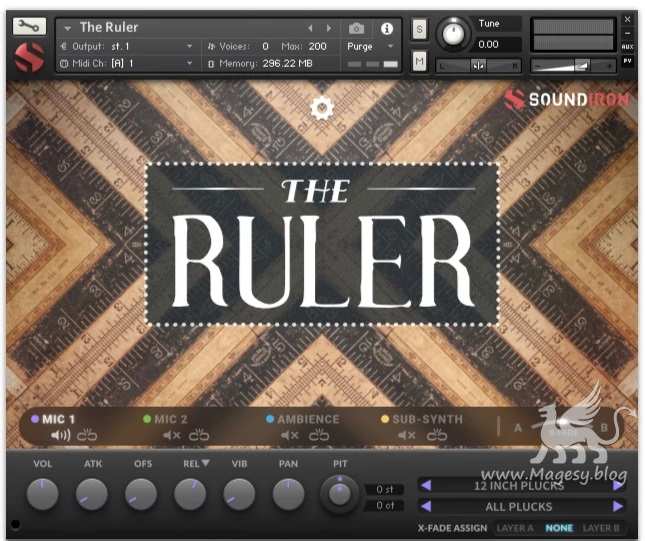This screenshot has height=541, width=645.
Task: Adjust the Tune knob
Action: tap(453, 33)
